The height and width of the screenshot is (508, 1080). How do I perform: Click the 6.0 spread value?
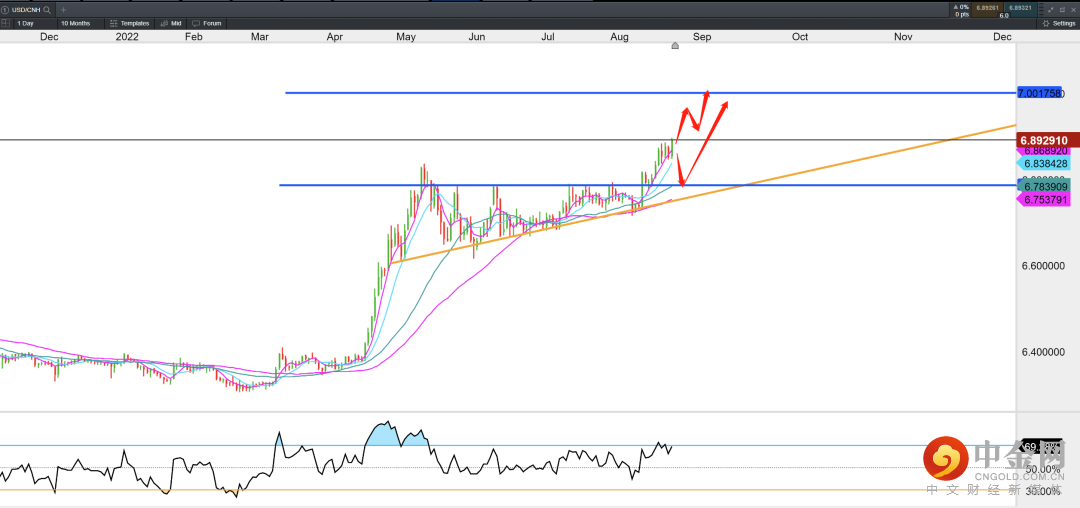tap(1004, 15)
